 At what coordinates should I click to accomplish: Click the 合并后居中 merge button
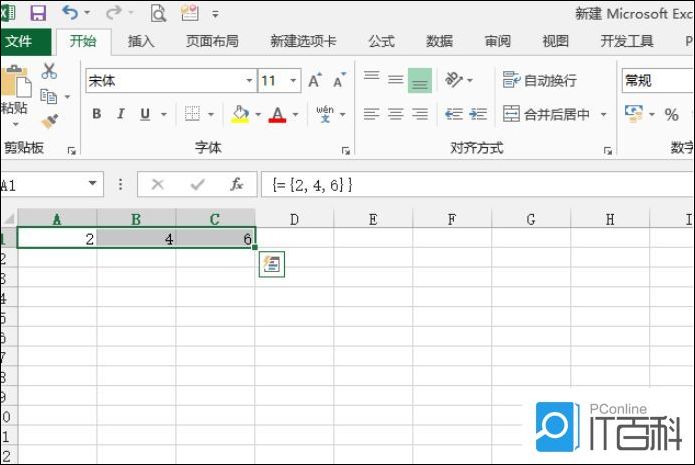(547, 114)
